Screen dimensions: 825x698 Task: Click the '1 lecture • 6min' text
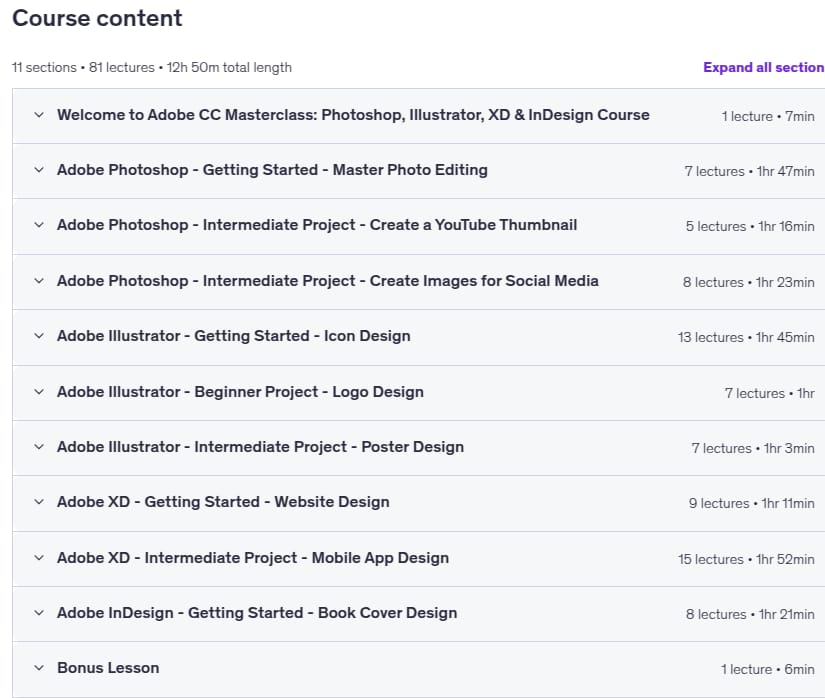tap(767, 669)
